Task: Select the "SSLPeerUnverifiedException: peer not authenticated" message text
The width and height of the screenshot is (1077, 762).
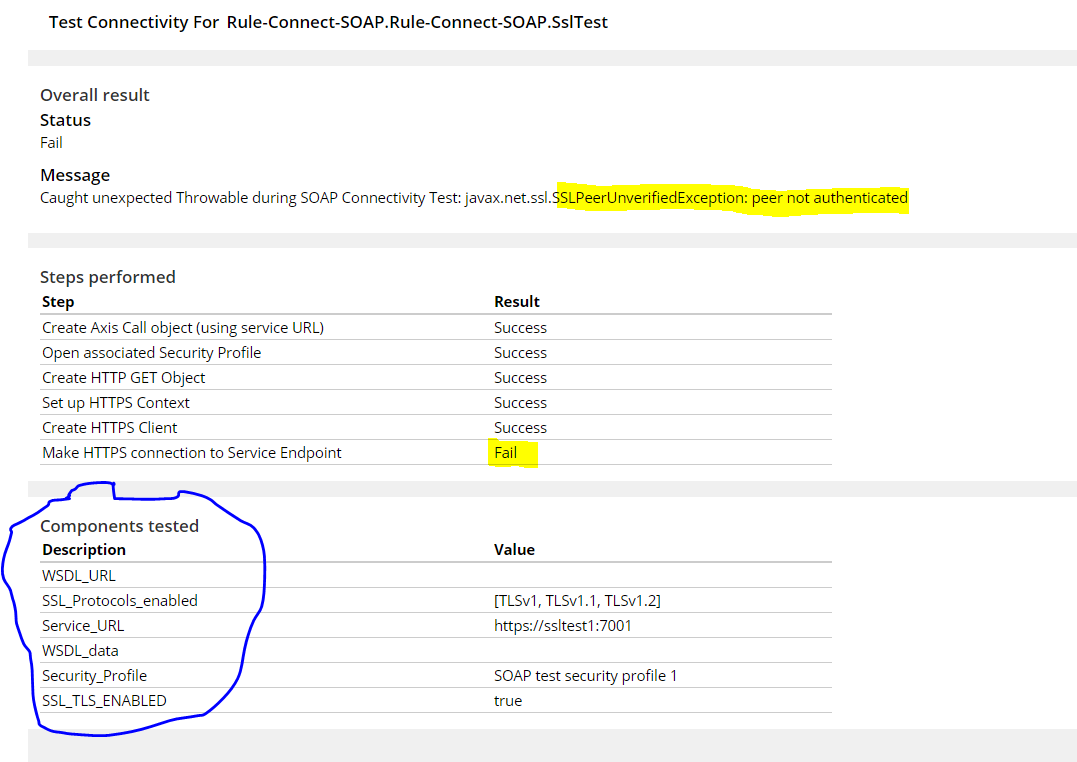Action: 731,198
